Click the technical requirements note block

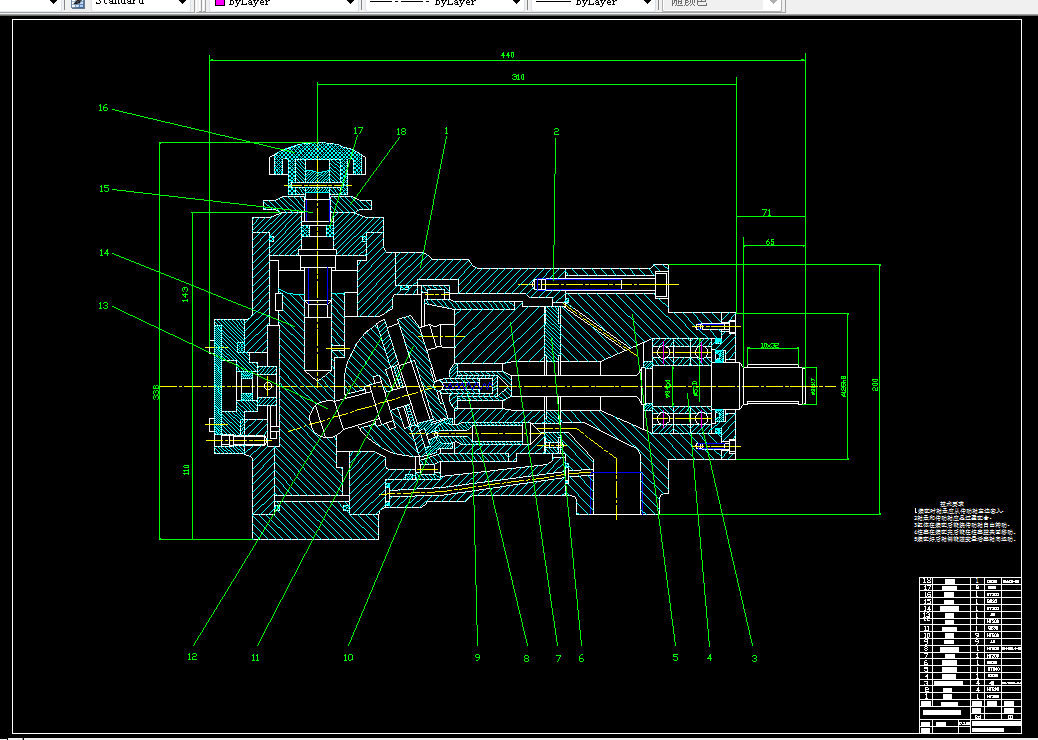coord(965,523)
